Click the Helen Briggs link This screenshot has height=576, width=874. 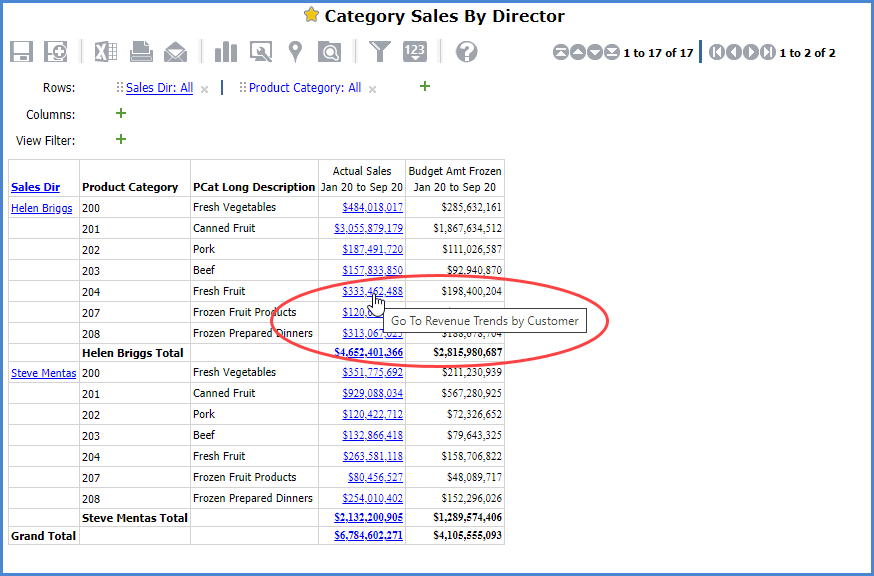point(42,208)
